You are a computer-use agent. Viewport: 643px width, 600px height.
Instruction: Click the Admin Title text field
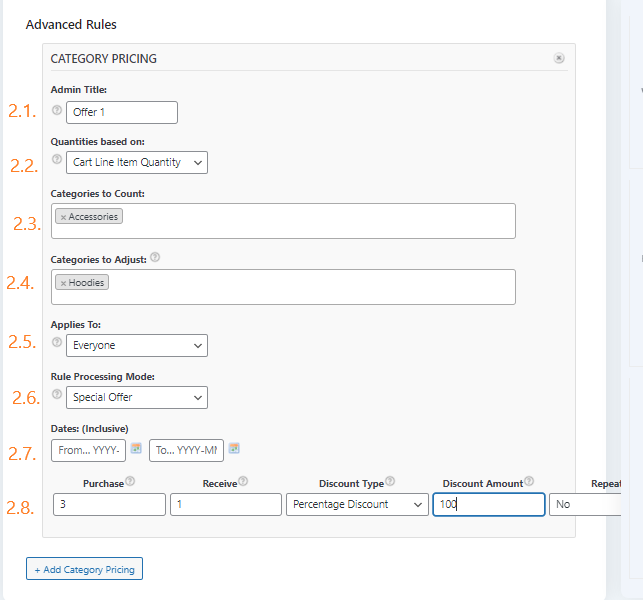pyautogui.click(x=122, y=112)
